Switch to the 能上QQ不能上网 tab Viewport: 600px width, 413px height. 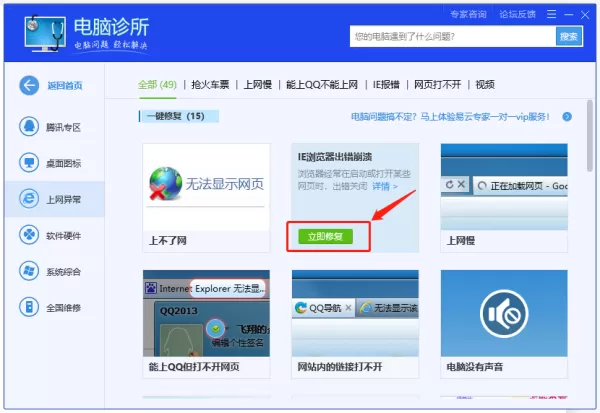click(x=322, y=85)
